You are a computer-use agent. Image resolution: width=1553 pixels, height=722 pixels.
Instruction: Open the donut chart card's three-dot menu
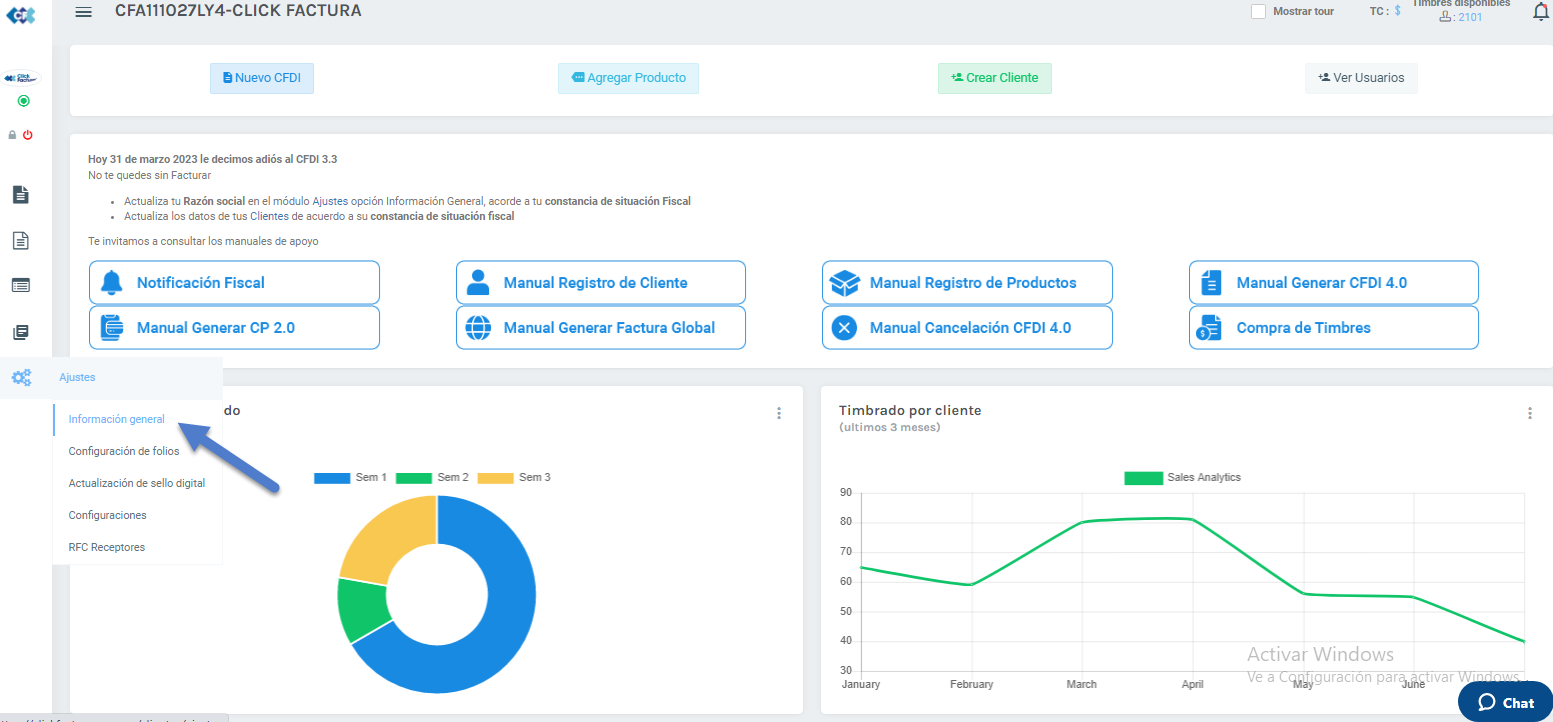pos(779,413)
